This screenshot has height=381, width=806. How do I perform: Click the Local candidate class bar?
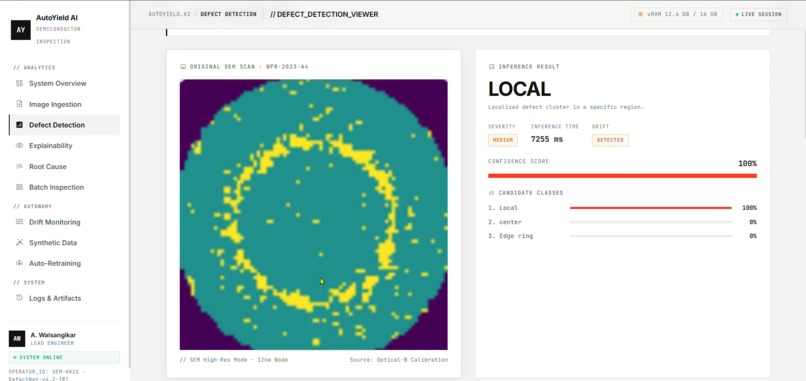click(x=651, y=208)
